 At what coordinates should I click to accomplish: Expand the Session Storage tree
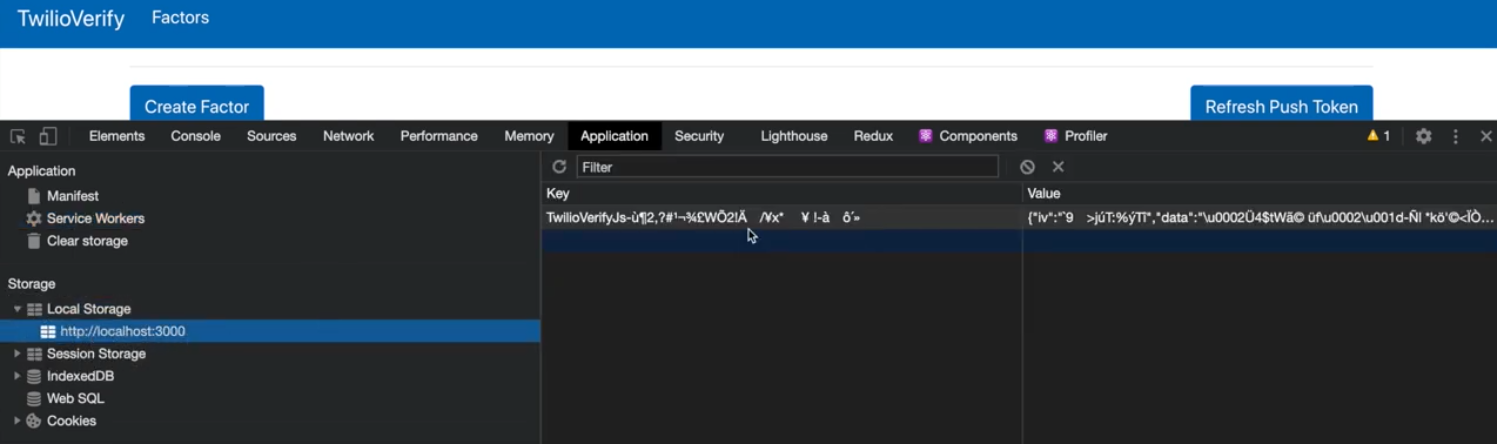point(17,354)
